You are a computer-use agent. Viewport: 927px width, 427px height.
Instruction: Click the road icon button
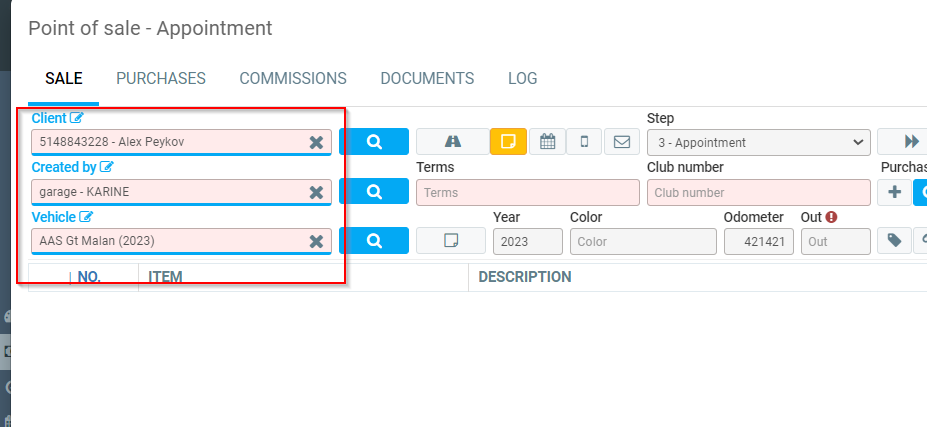click(x=452, y=142)
